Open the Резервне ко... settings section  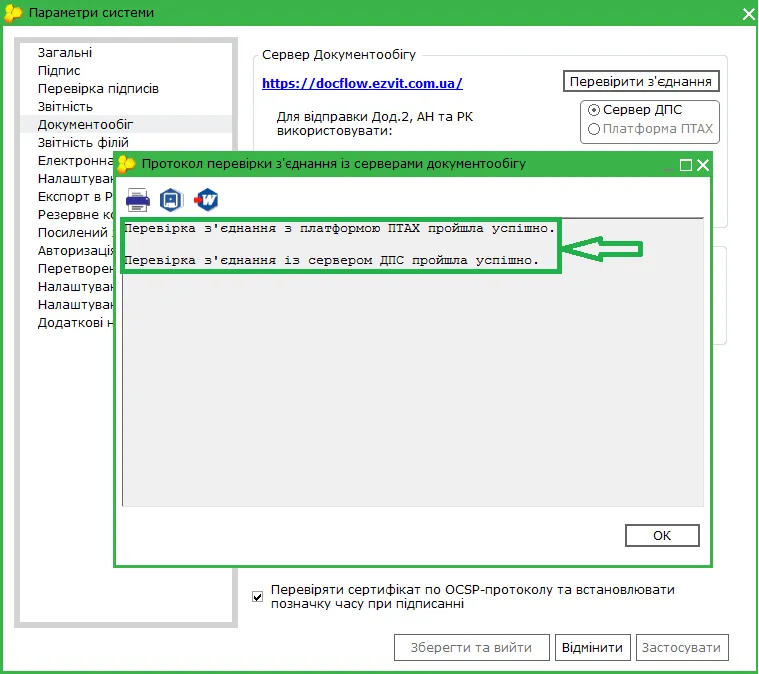[76, 214]
